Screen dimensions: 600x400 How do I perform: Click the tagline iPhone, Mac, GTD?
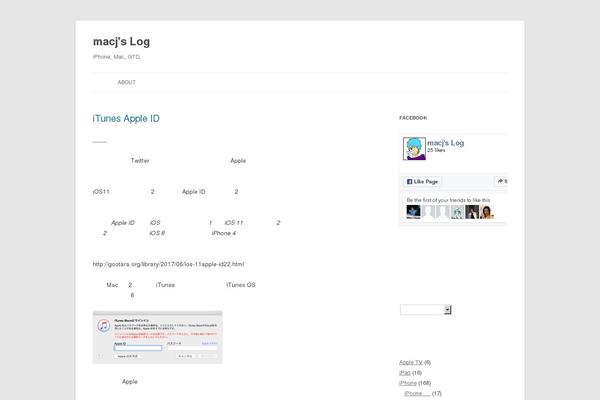(x=117, y=57)
